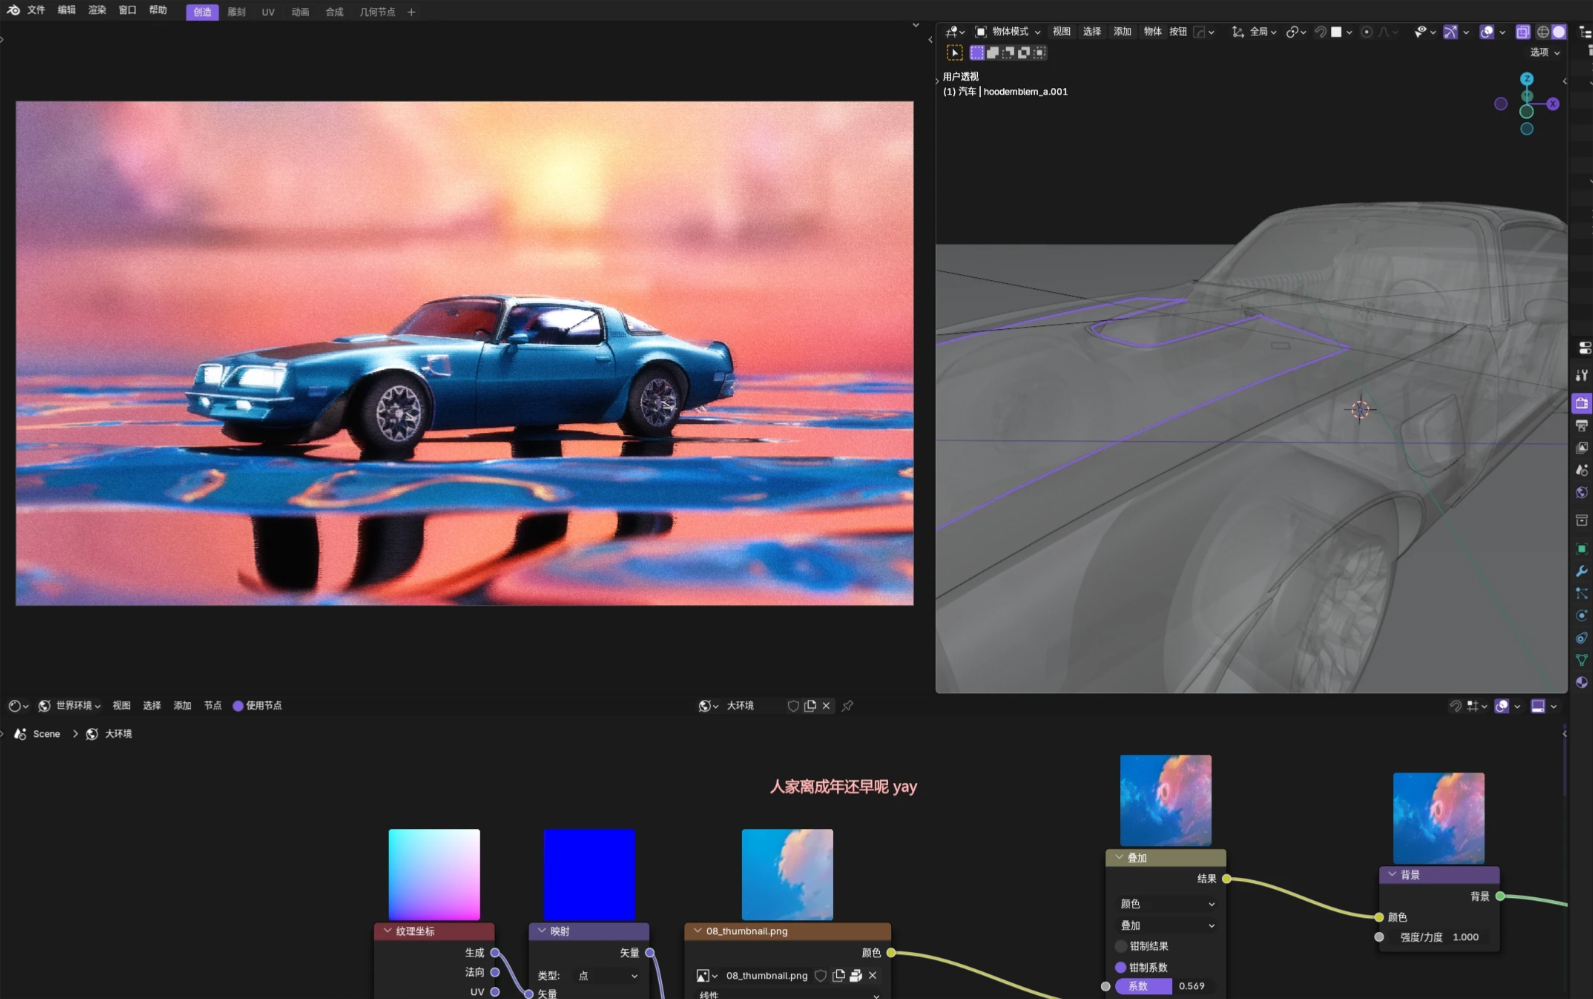Open the 物体模式 mode dropdown
1593x999 pixels.
pyautogui.click(x=1008, y=32)
